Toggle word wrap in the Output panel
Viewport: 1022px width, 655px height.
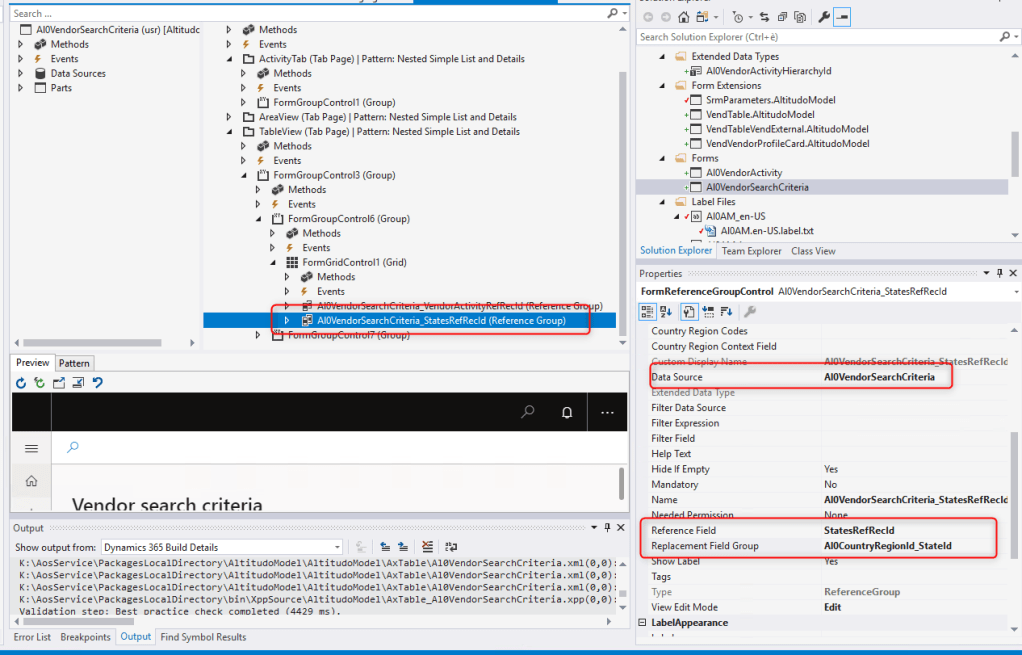point(450,547)
